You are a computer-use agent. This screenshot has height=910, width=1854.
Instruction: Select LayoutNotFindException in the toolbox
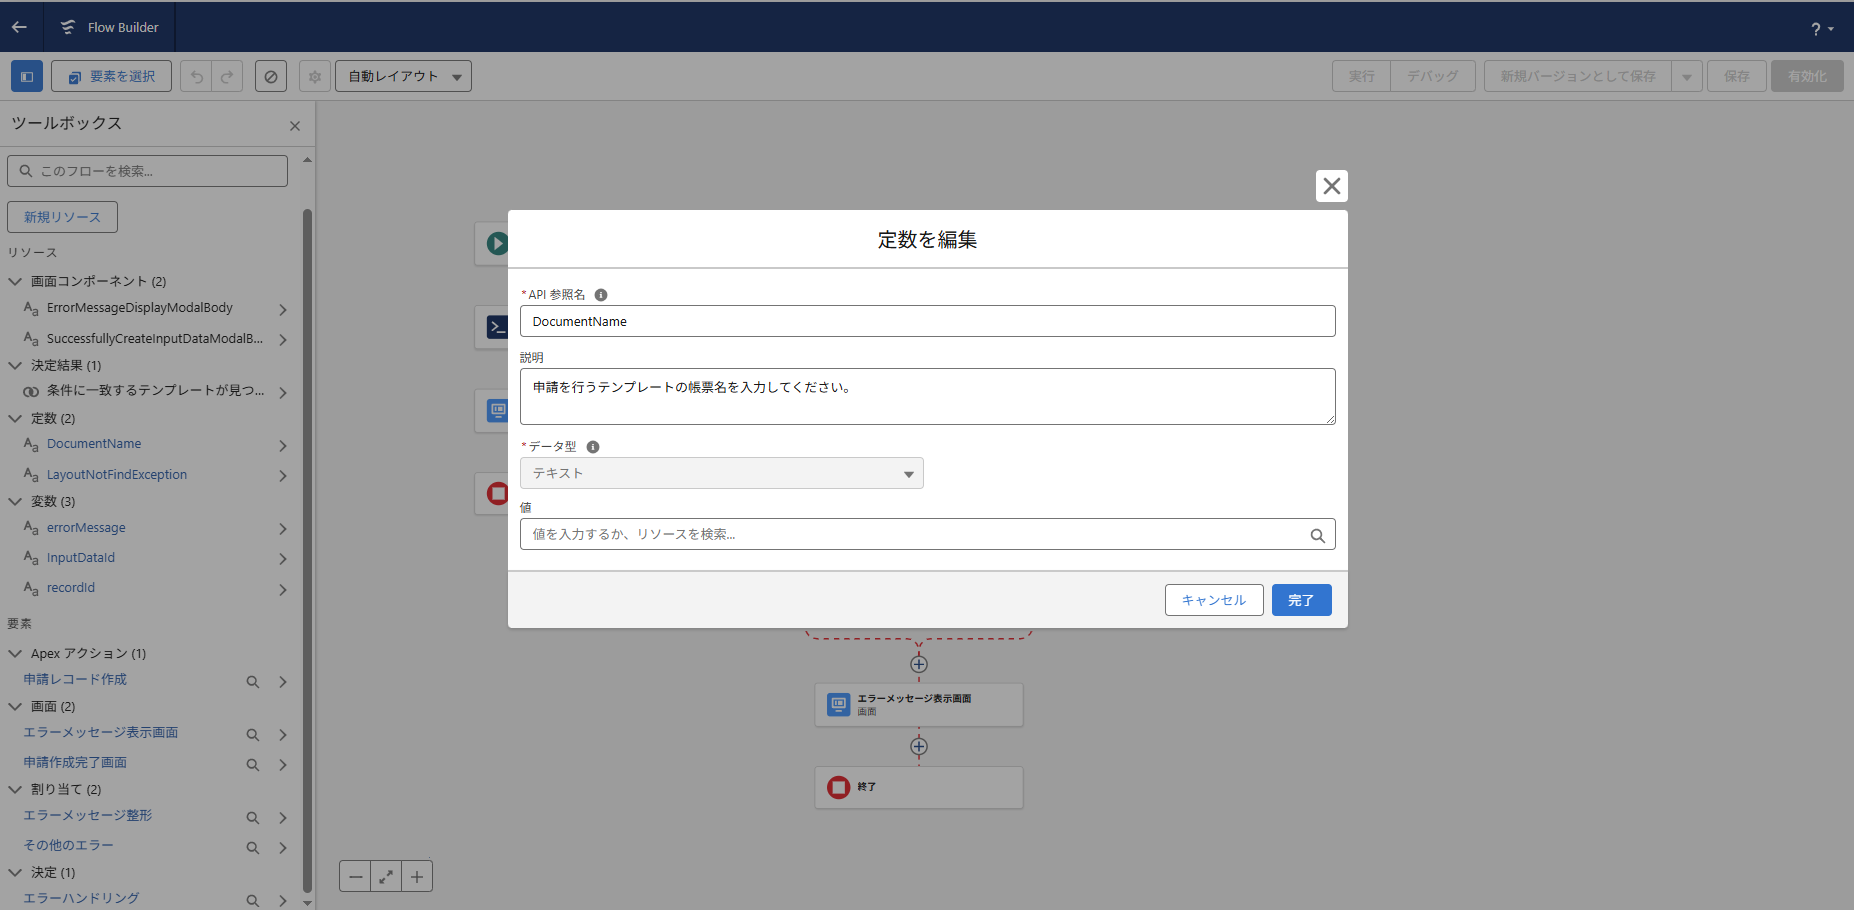pyautogui.click(x=116, y=475)
